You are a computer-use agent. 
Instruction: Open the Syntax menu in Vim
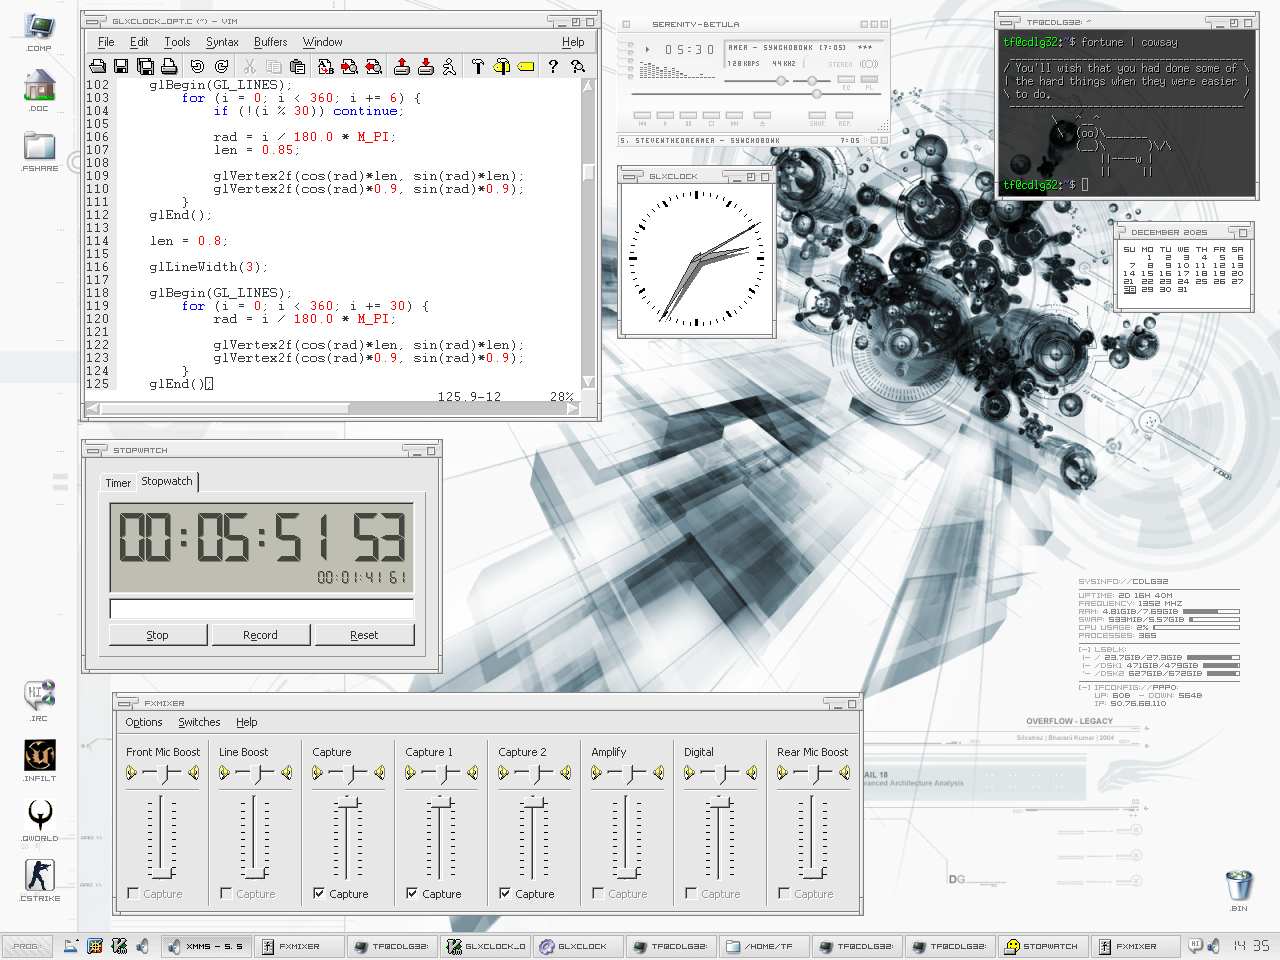(222, 42)
